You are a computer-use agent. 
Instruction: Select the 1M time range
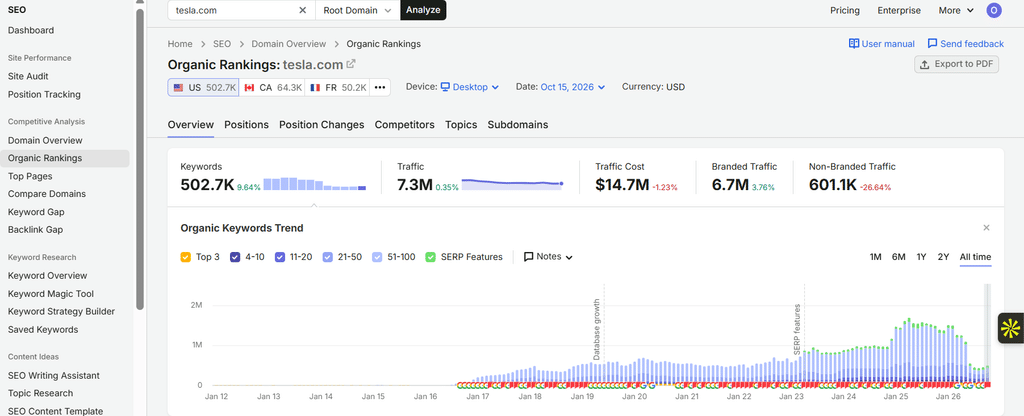(x=876, y=257)
